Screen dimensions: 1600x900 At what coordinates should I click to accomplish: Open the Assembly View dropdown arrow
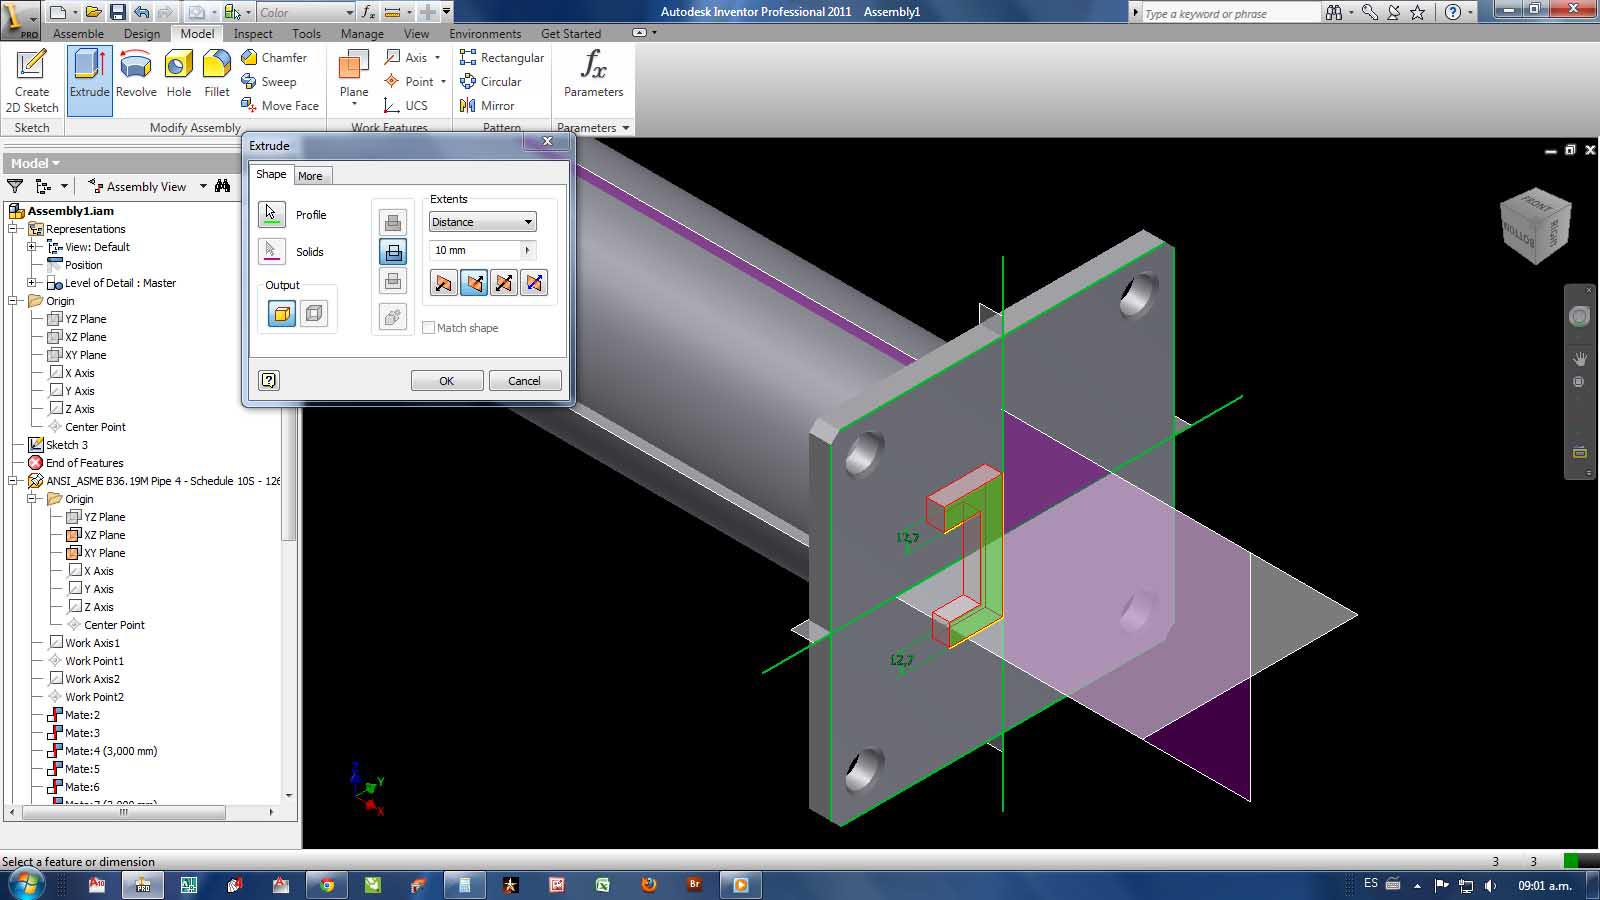pyautogui.click(x=203, y=186)
